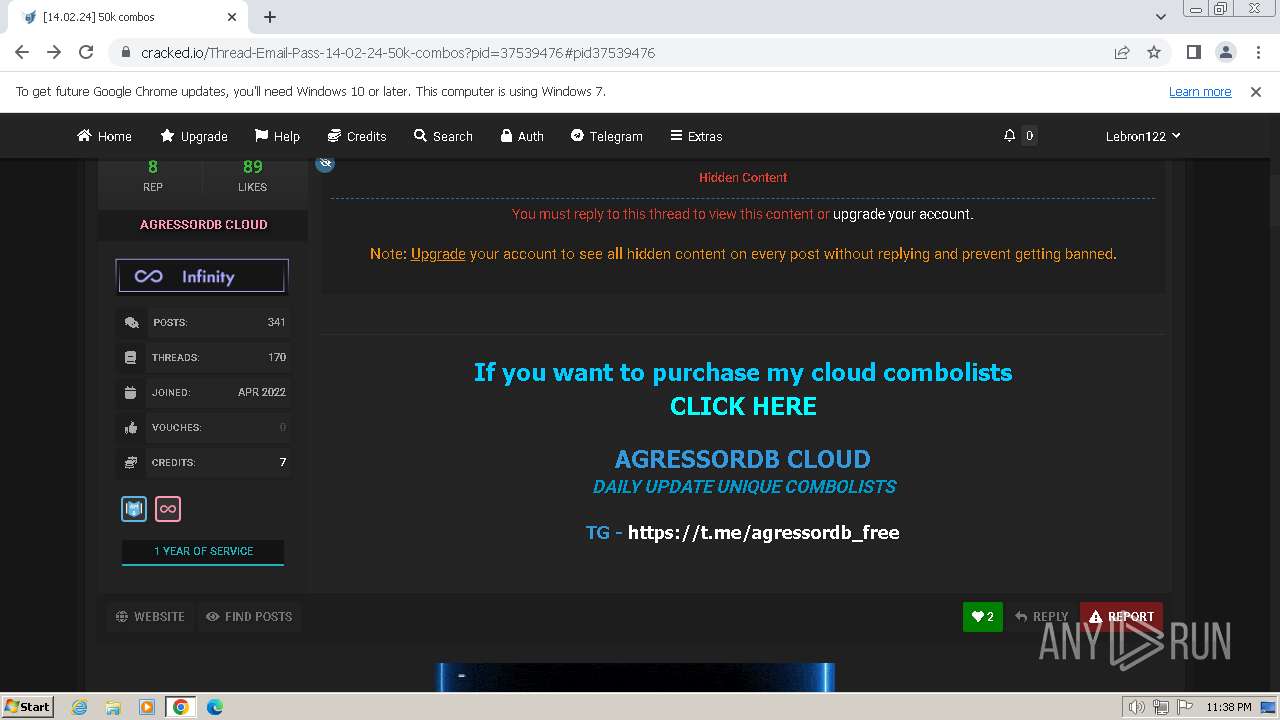Open Help in navigation bar
Viewport: 1280px width, 720px height.
(277, 136)
